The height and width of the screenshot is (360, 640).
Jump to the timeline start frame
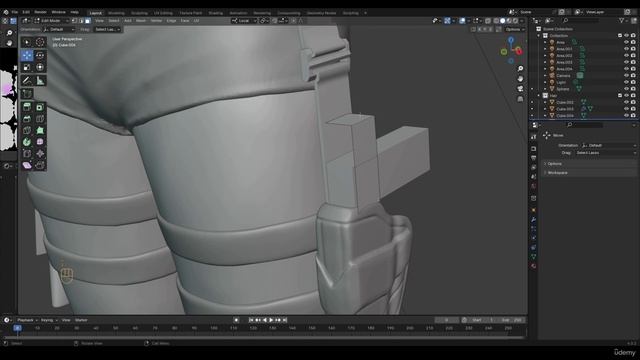pyautogui.click(x=251, y=320)
